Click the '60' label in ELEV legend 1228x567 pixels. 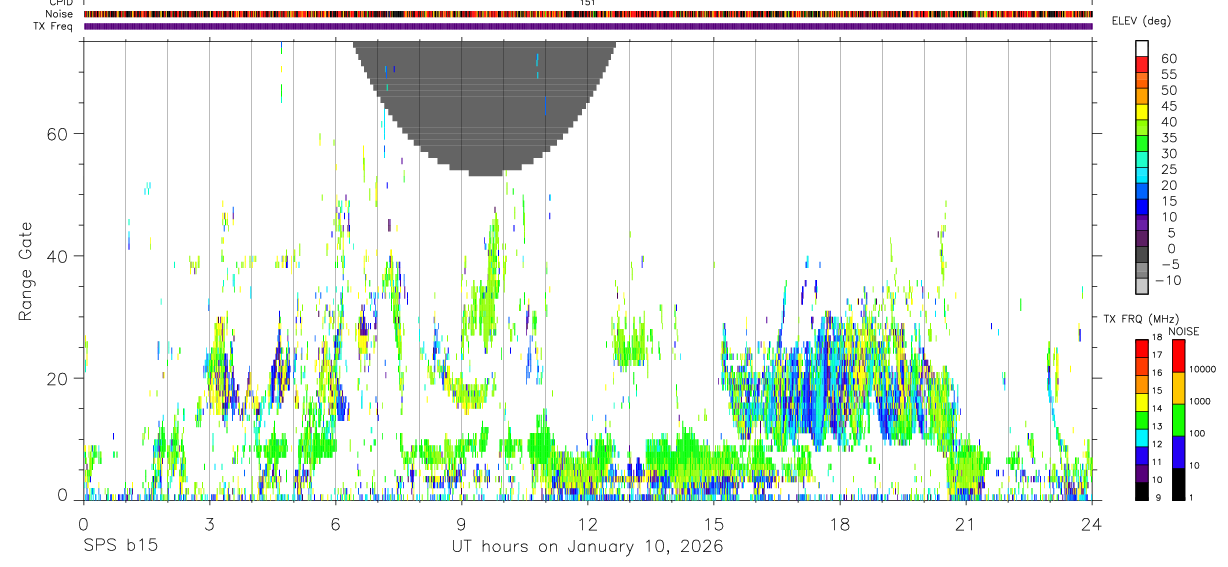1168,59
